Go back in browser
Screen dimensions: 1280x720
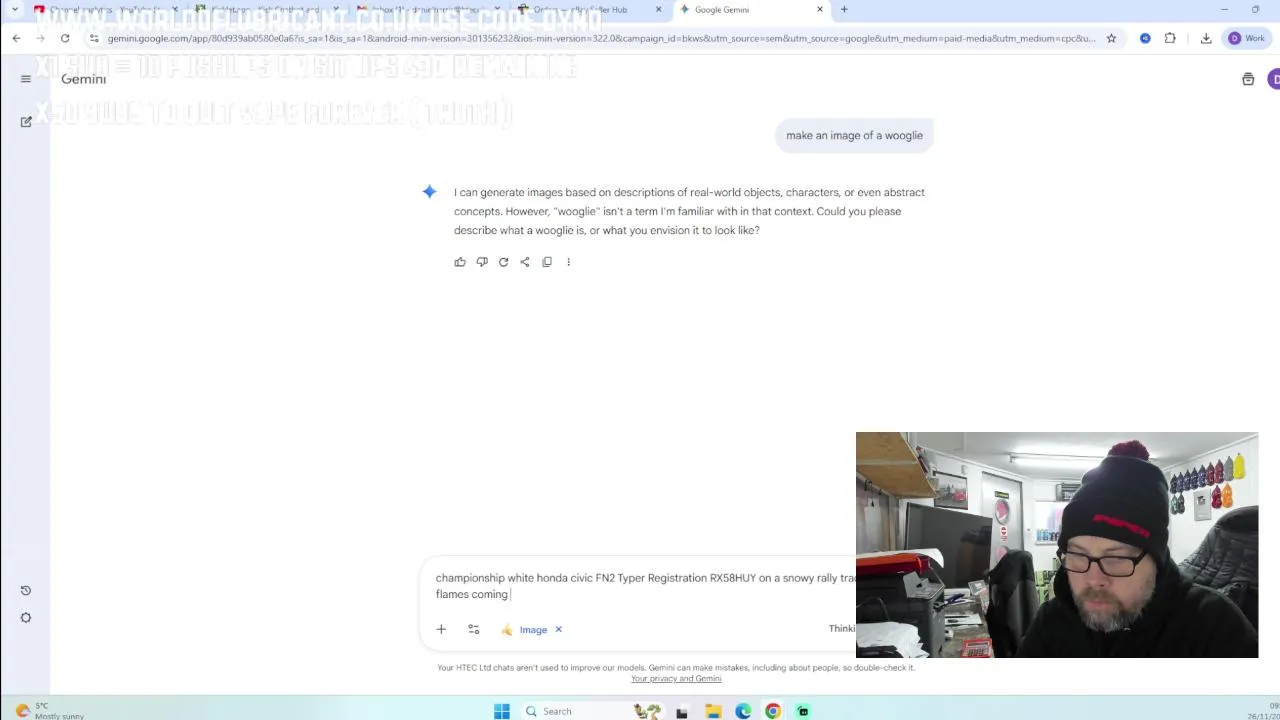pos(16,38)
